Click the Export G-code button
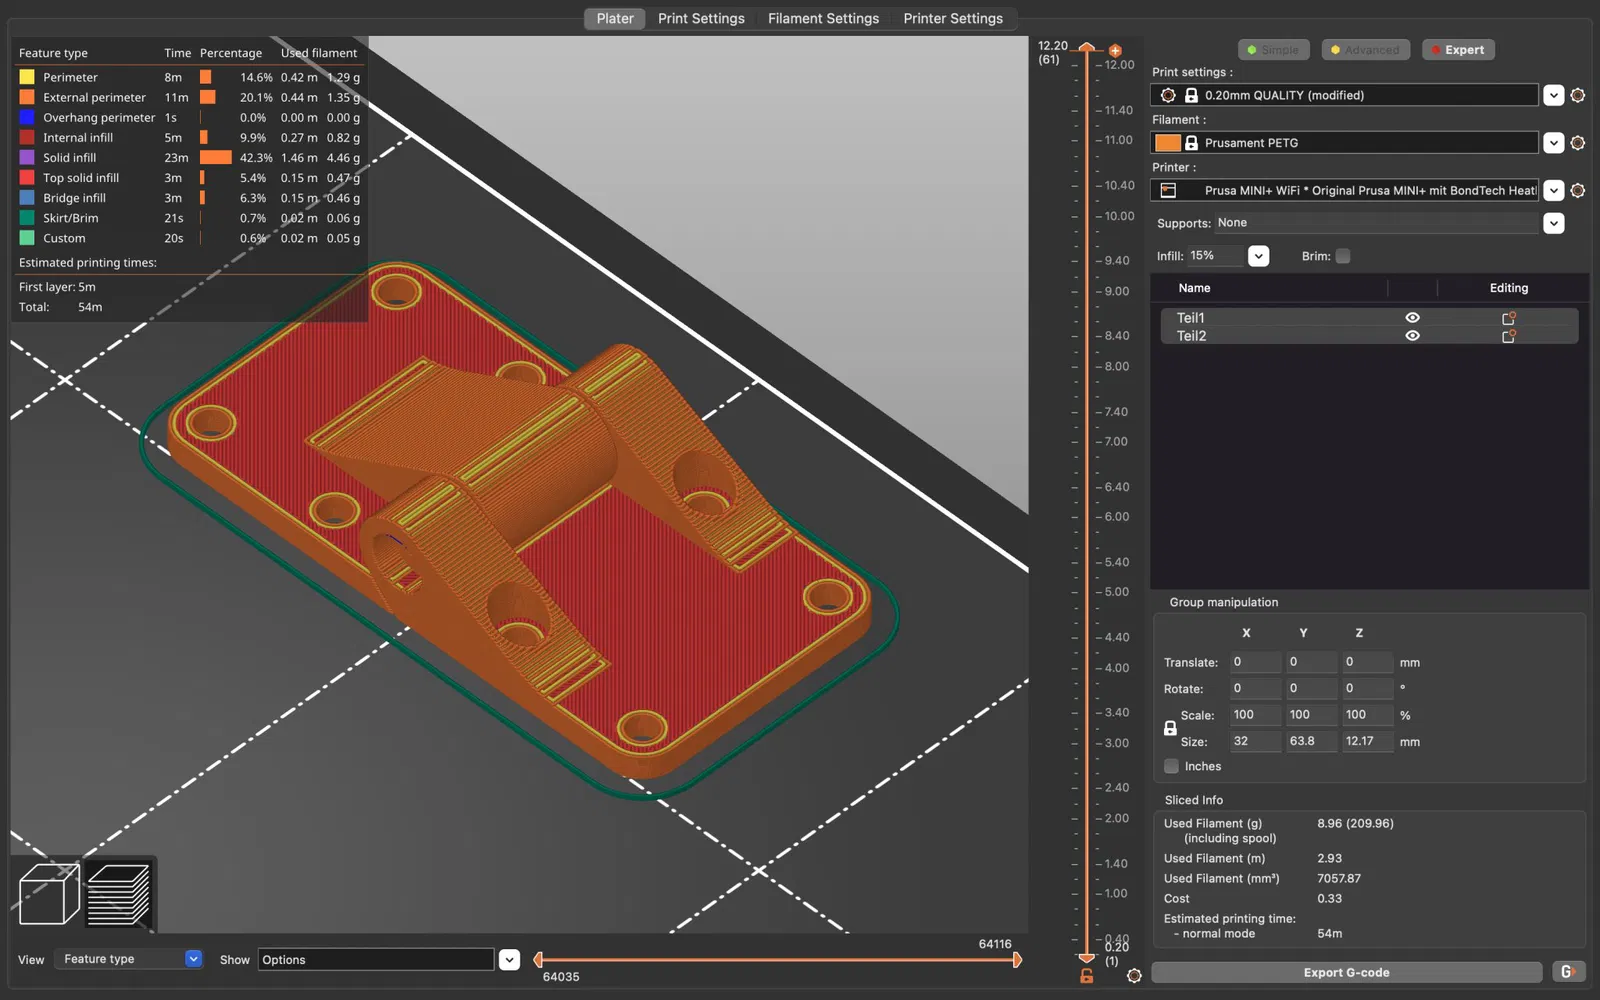 pyautogui.click(x=1346, y=972)
